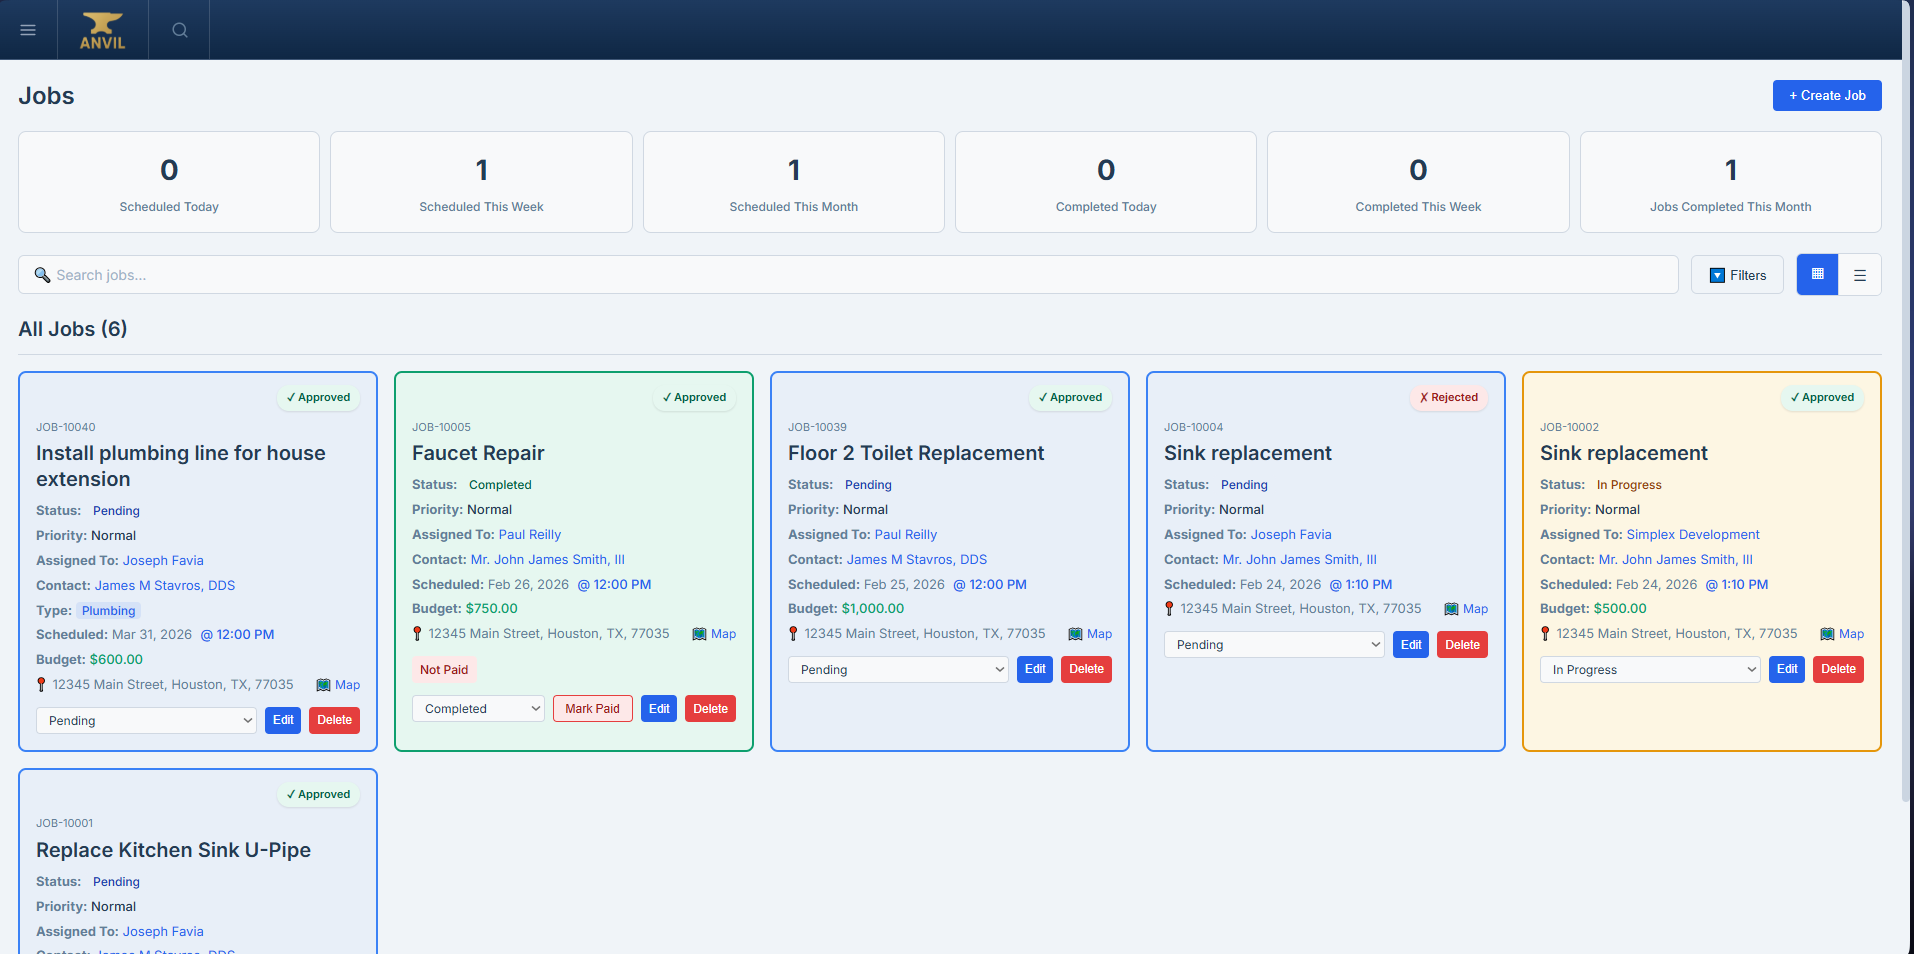Open the hamburger navigation menu
The image size is (1914, 954).
pyautogui.click(x=28, y=29)
